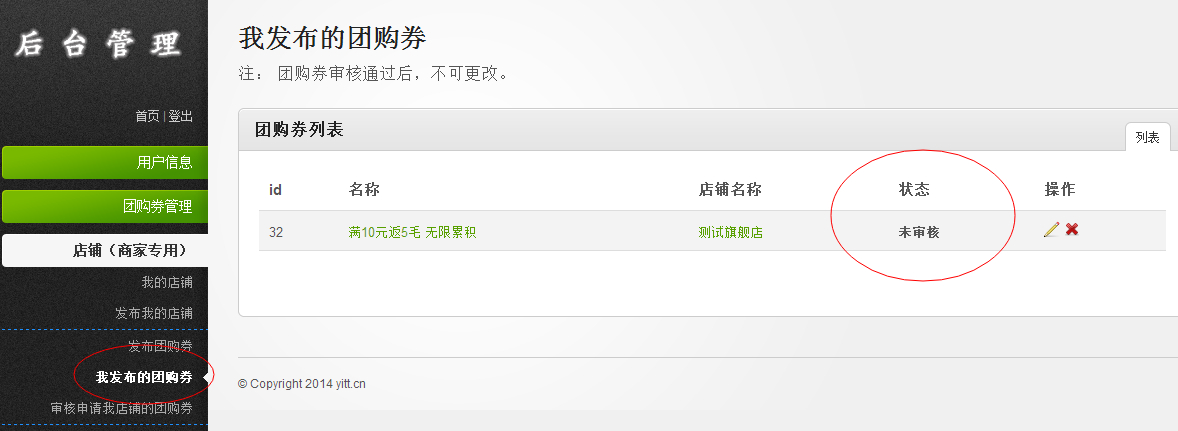Select 我发布的团购券 in the sidebar
This screenshot has width=1178, height=431.
click(x=144, y=377)
